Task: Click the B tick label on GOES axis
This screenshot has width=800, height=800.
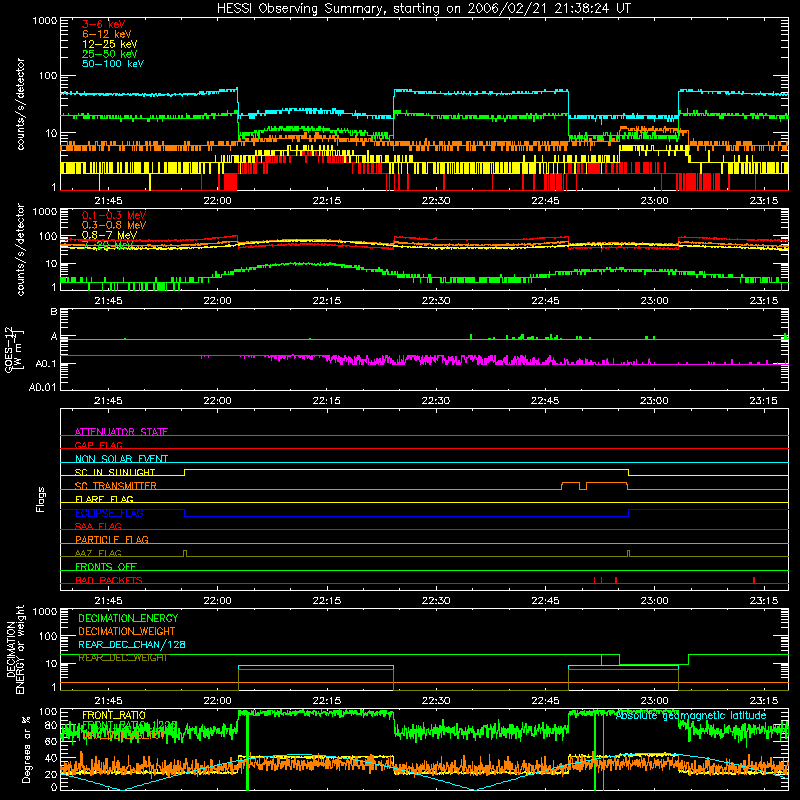Action: [54, 312]
